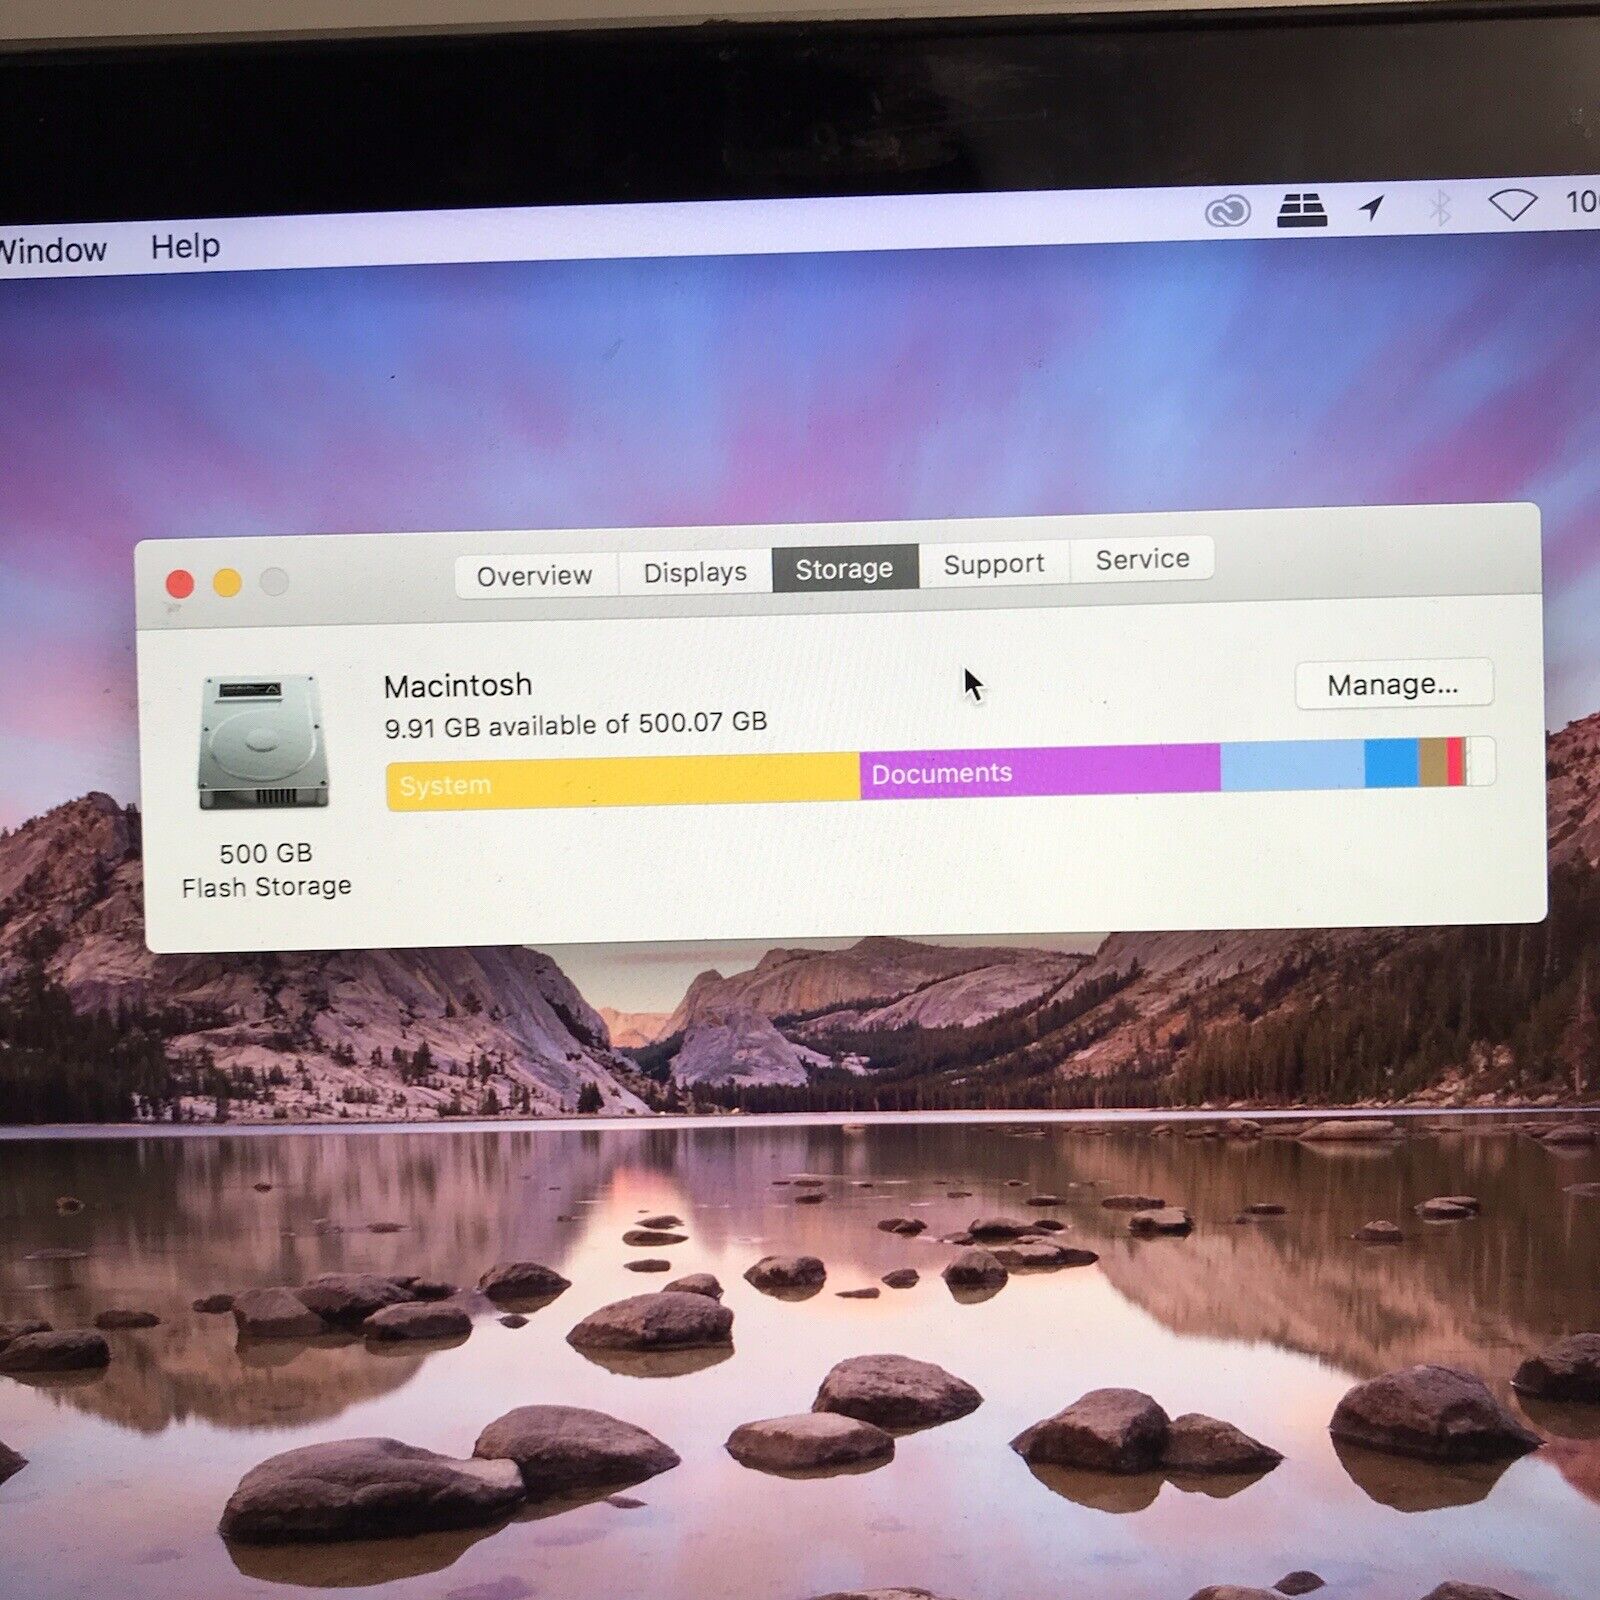1600x1600 pixels.
Task: Open the Bluetooth status icon
Action: 1439,207
